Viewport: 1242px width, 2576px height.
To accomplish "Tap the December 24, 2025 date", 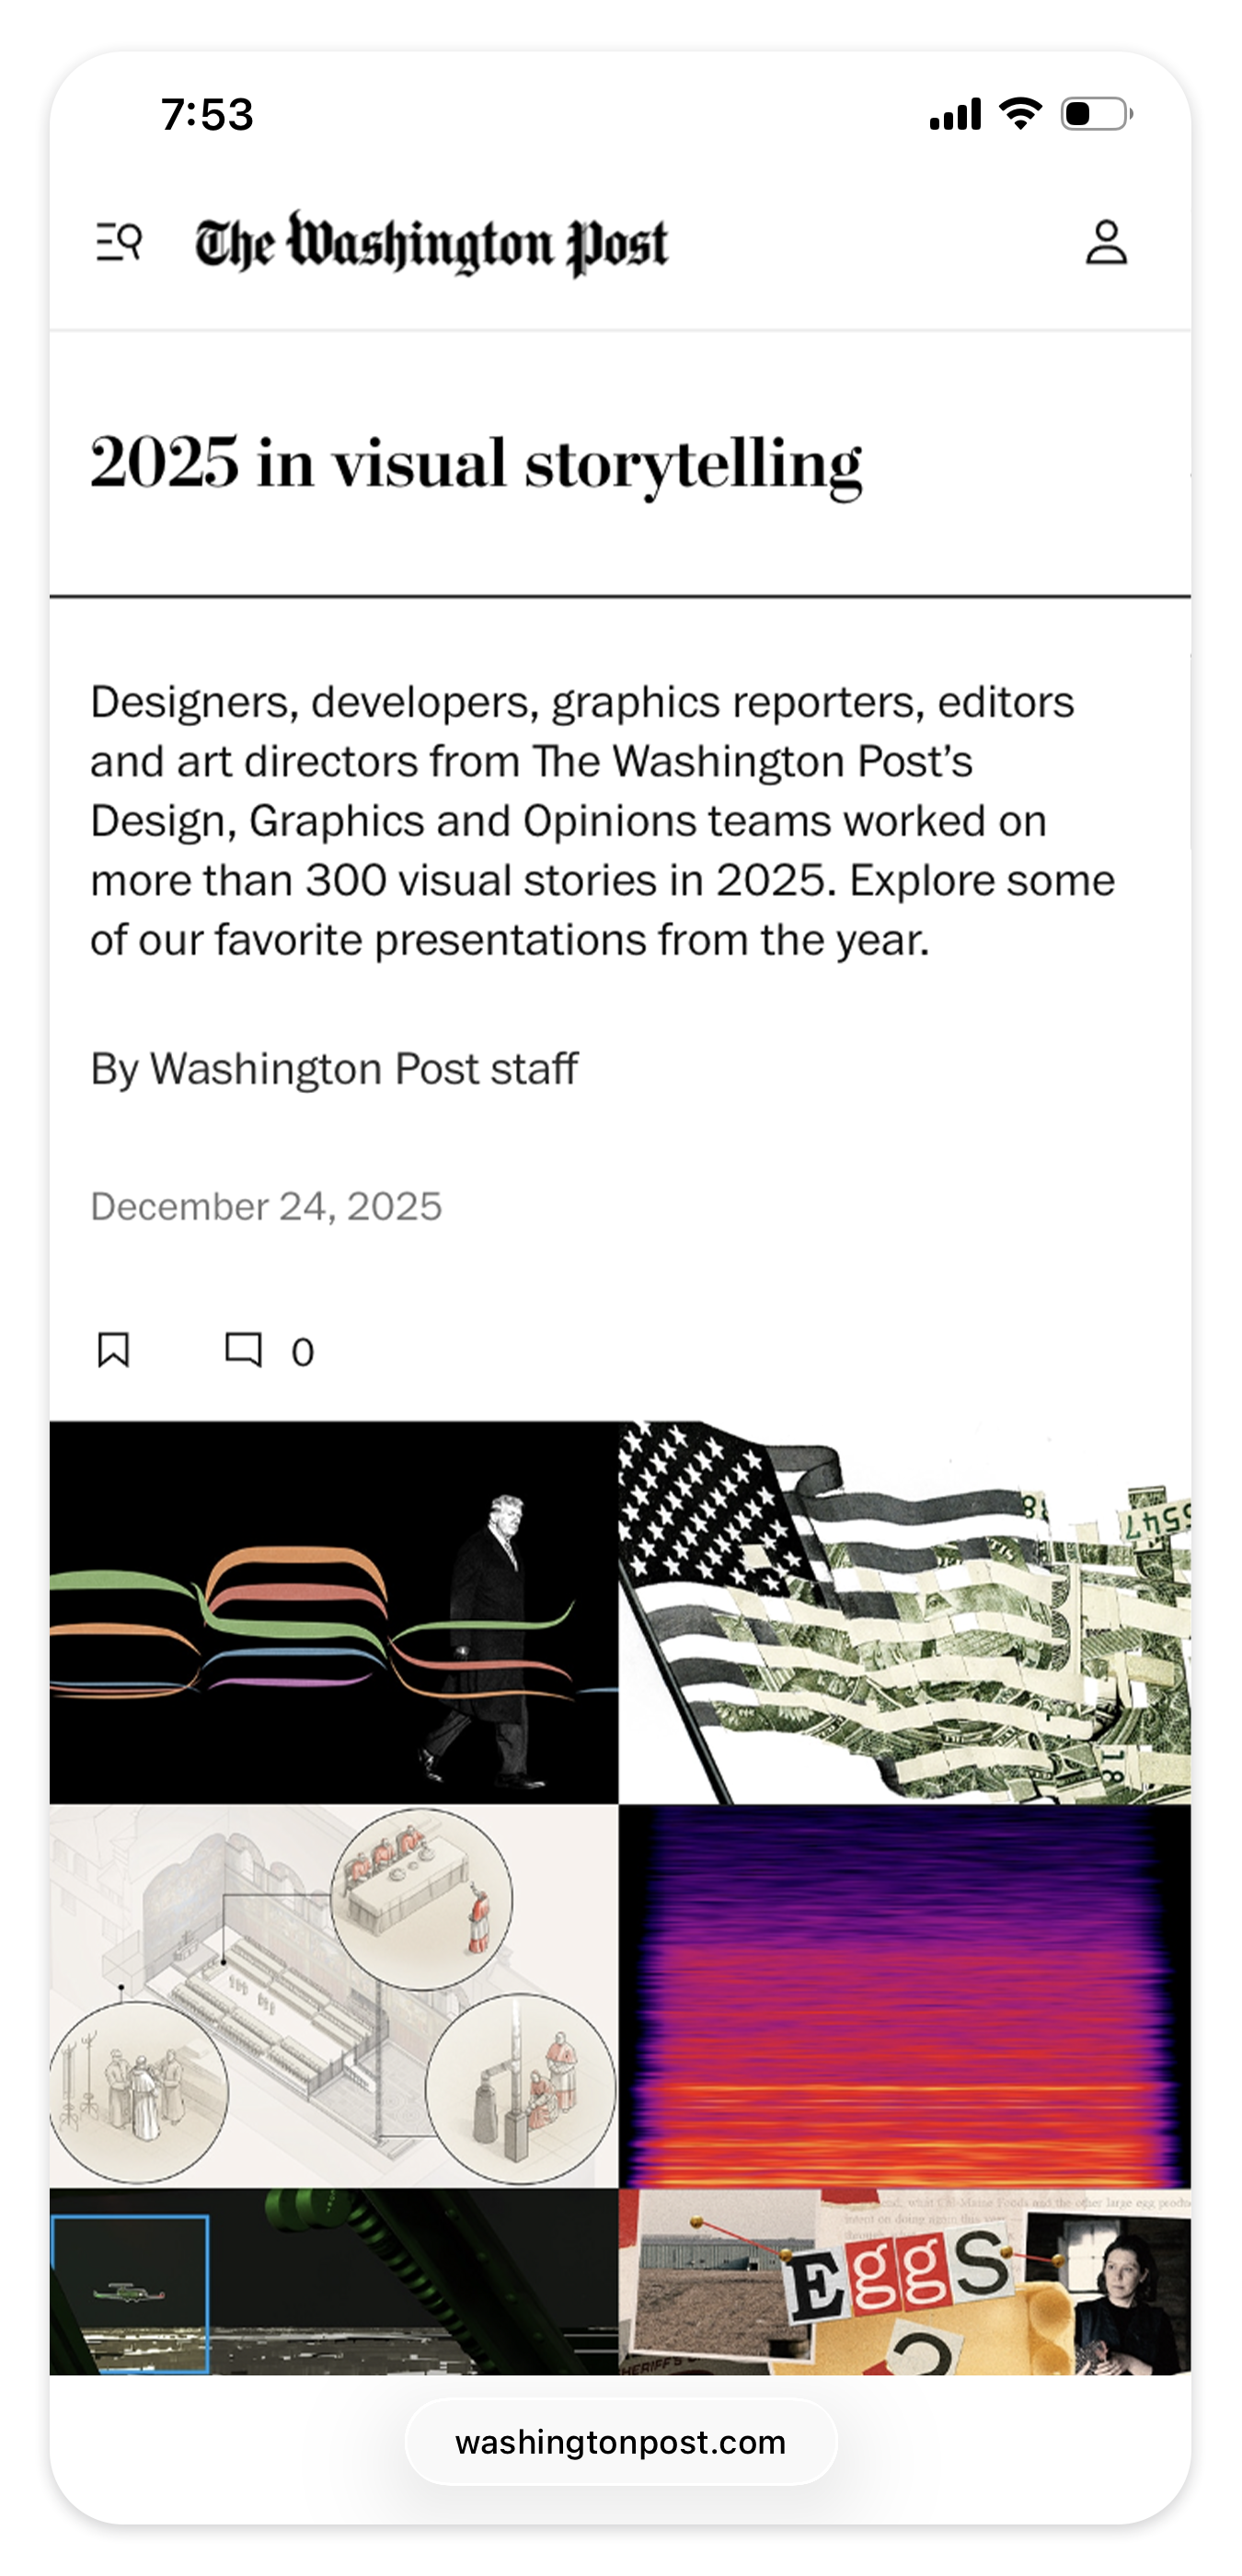I will pyautogui.click(x=266, y=1206).
